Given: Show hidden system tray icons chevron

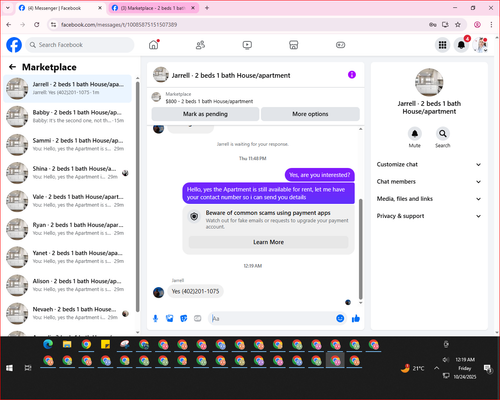Looking at the screenshot, I should (x=436, y=368).
